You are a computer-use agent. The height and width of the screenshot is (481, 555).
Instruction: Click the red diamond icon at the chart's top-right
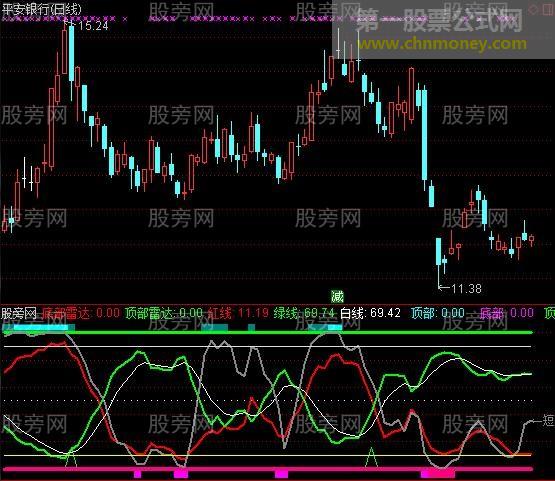(533, 9)
